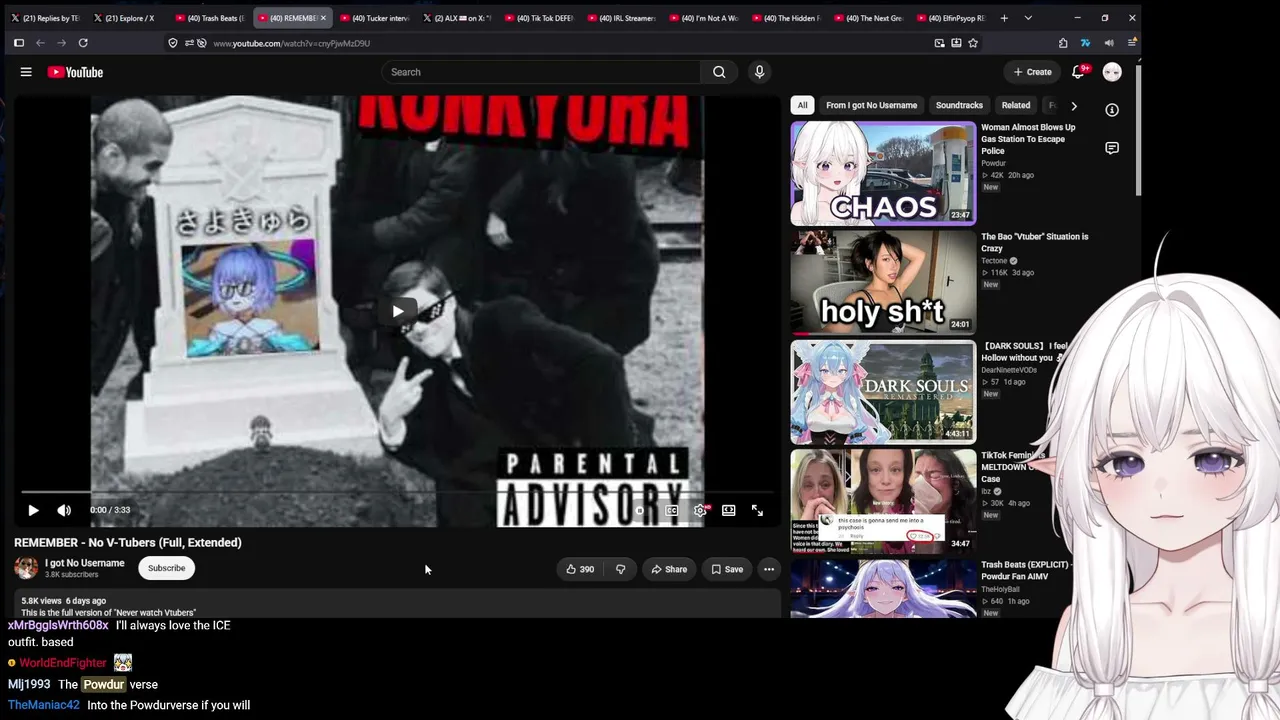The image size is (1280, 720).
Task: Click the page scrollbar
Action: pos(1138,130)
